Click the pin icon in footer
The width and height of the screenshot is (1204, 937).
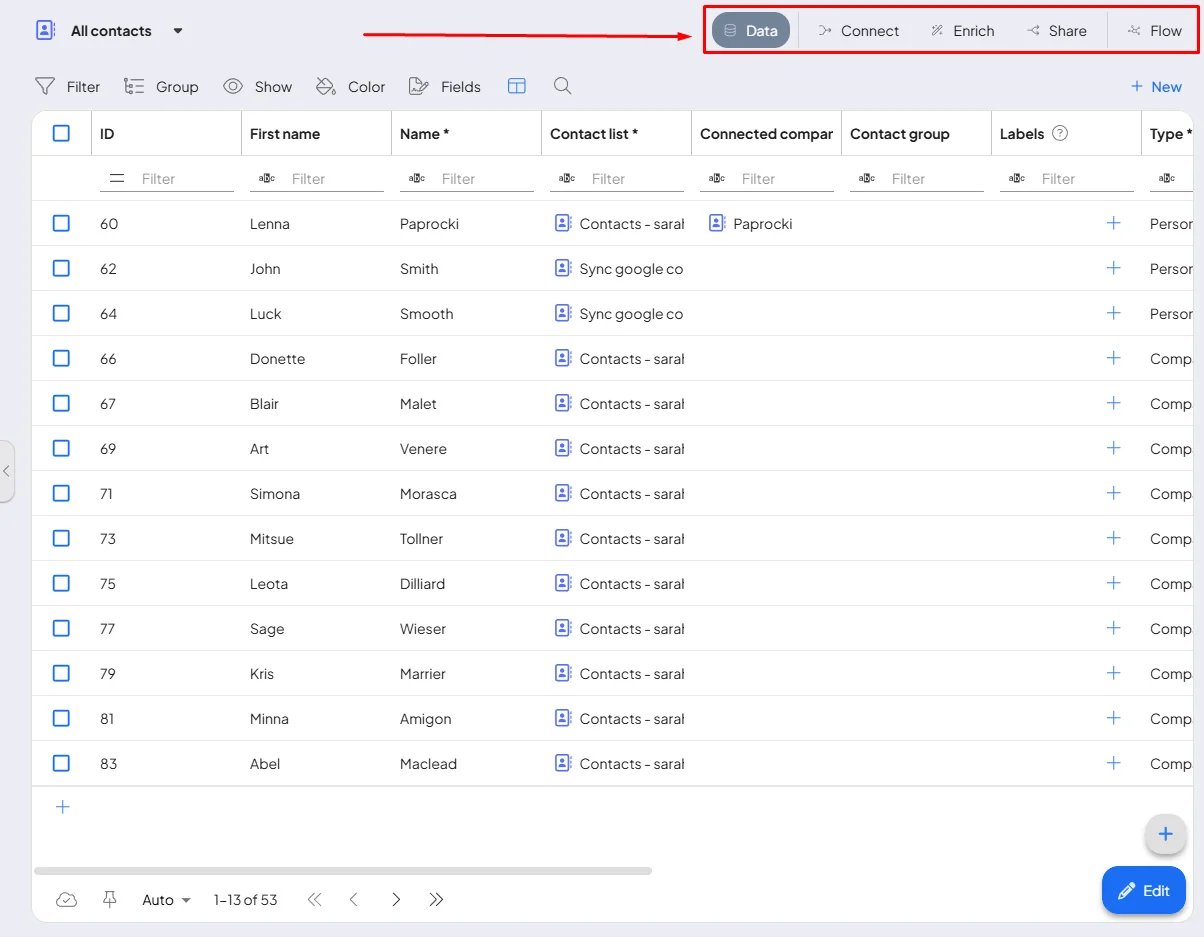click(110, 900)
